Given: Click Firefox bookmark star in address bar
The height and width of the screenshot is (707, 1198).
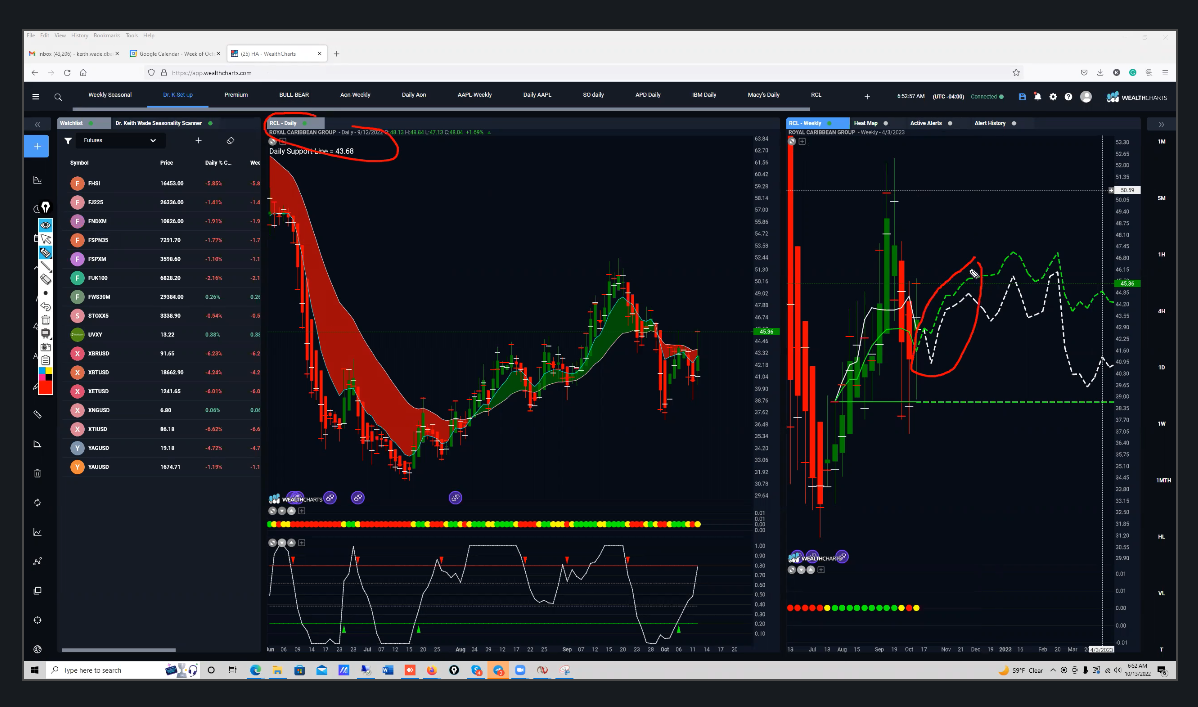Looking at the screenshot, I should [x=1016, y=73].
